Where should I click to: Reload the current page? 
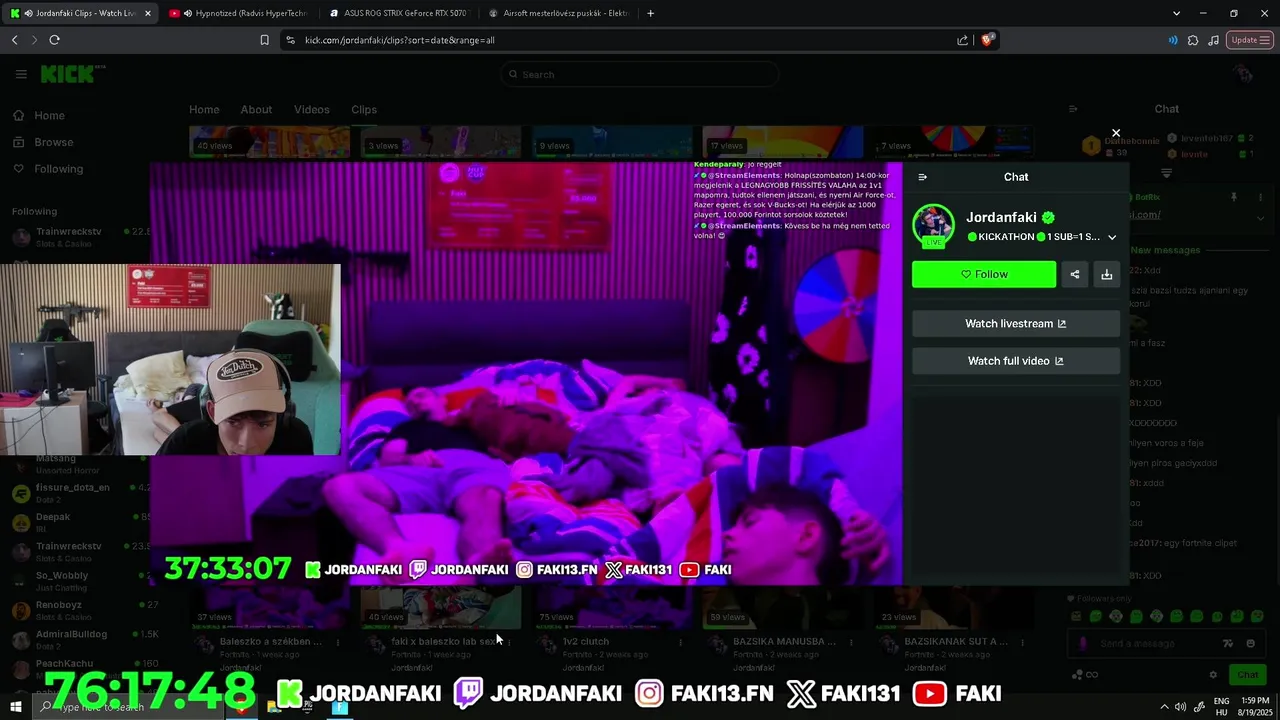[x=54, y=40]
